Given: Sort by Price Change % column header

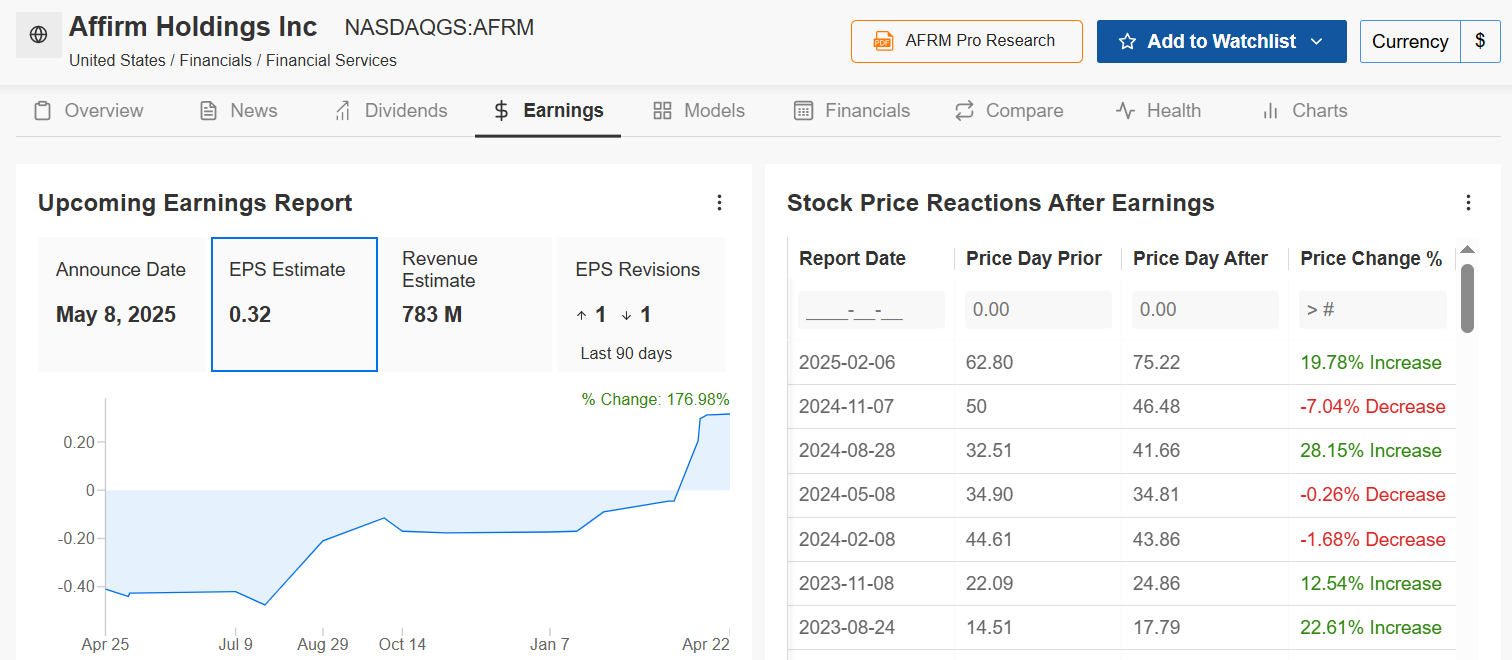Looking at the screenshot, I should click(1371, 259).
